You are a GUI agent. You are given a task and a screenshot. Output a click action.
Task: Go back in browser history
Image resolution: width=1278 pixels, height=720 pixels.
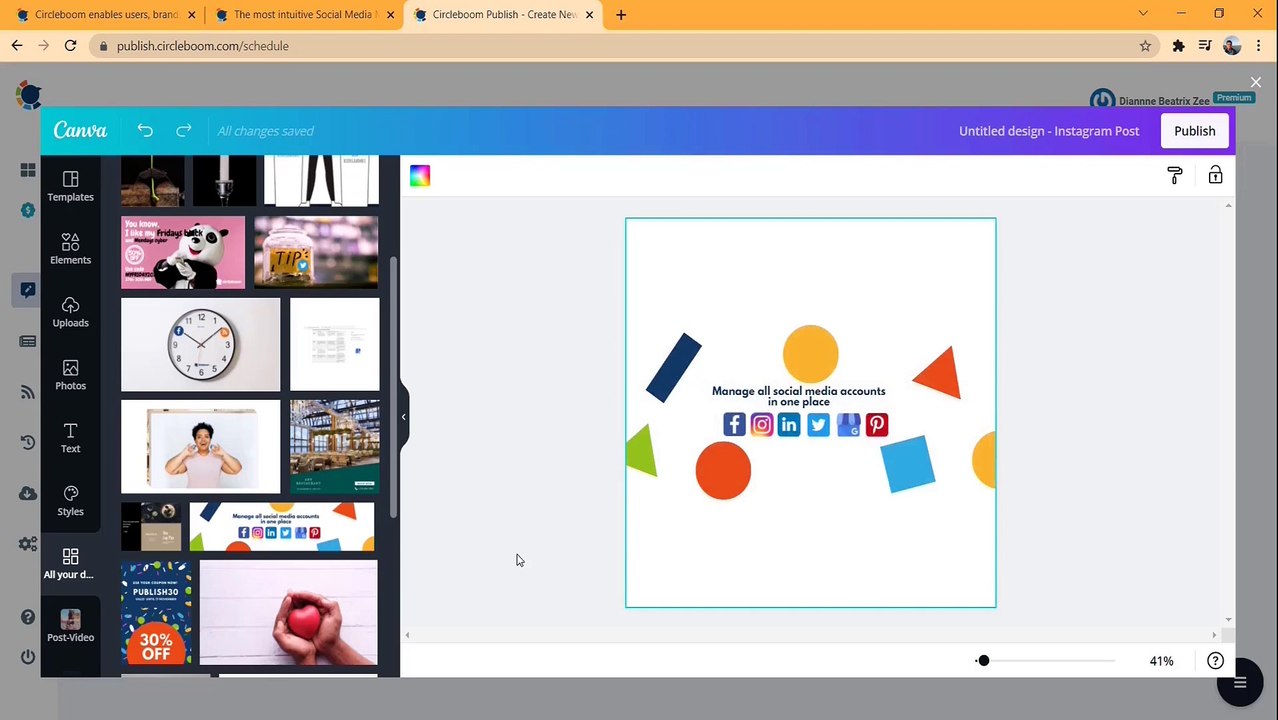(17, 46)
